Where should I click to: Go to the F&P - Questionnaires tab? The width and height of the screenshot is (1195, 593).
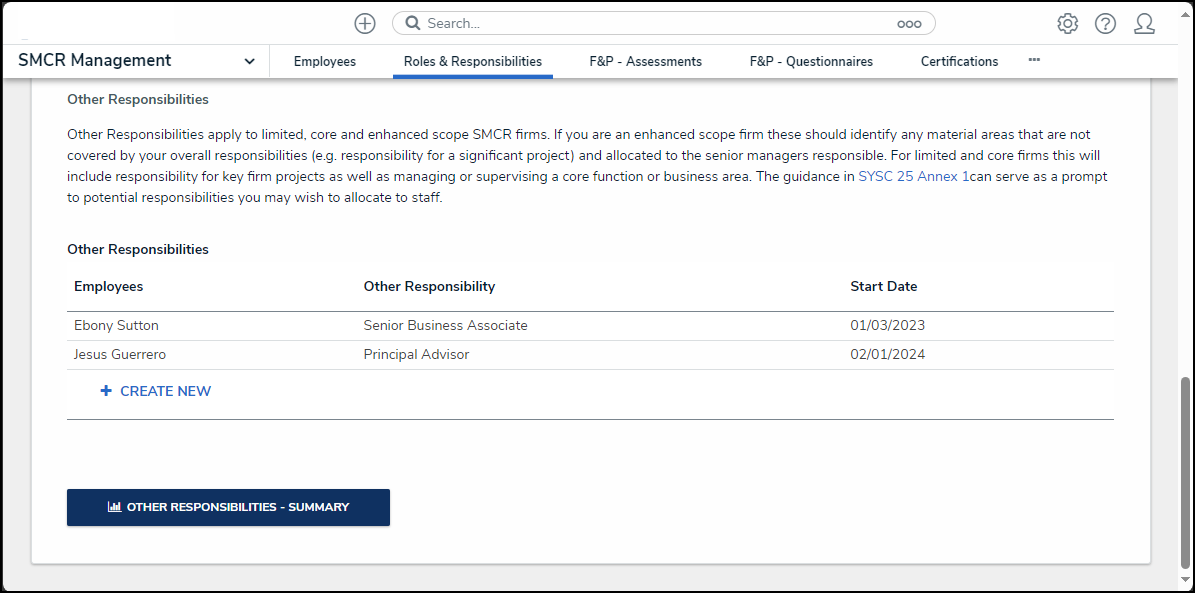pos(810,61)
